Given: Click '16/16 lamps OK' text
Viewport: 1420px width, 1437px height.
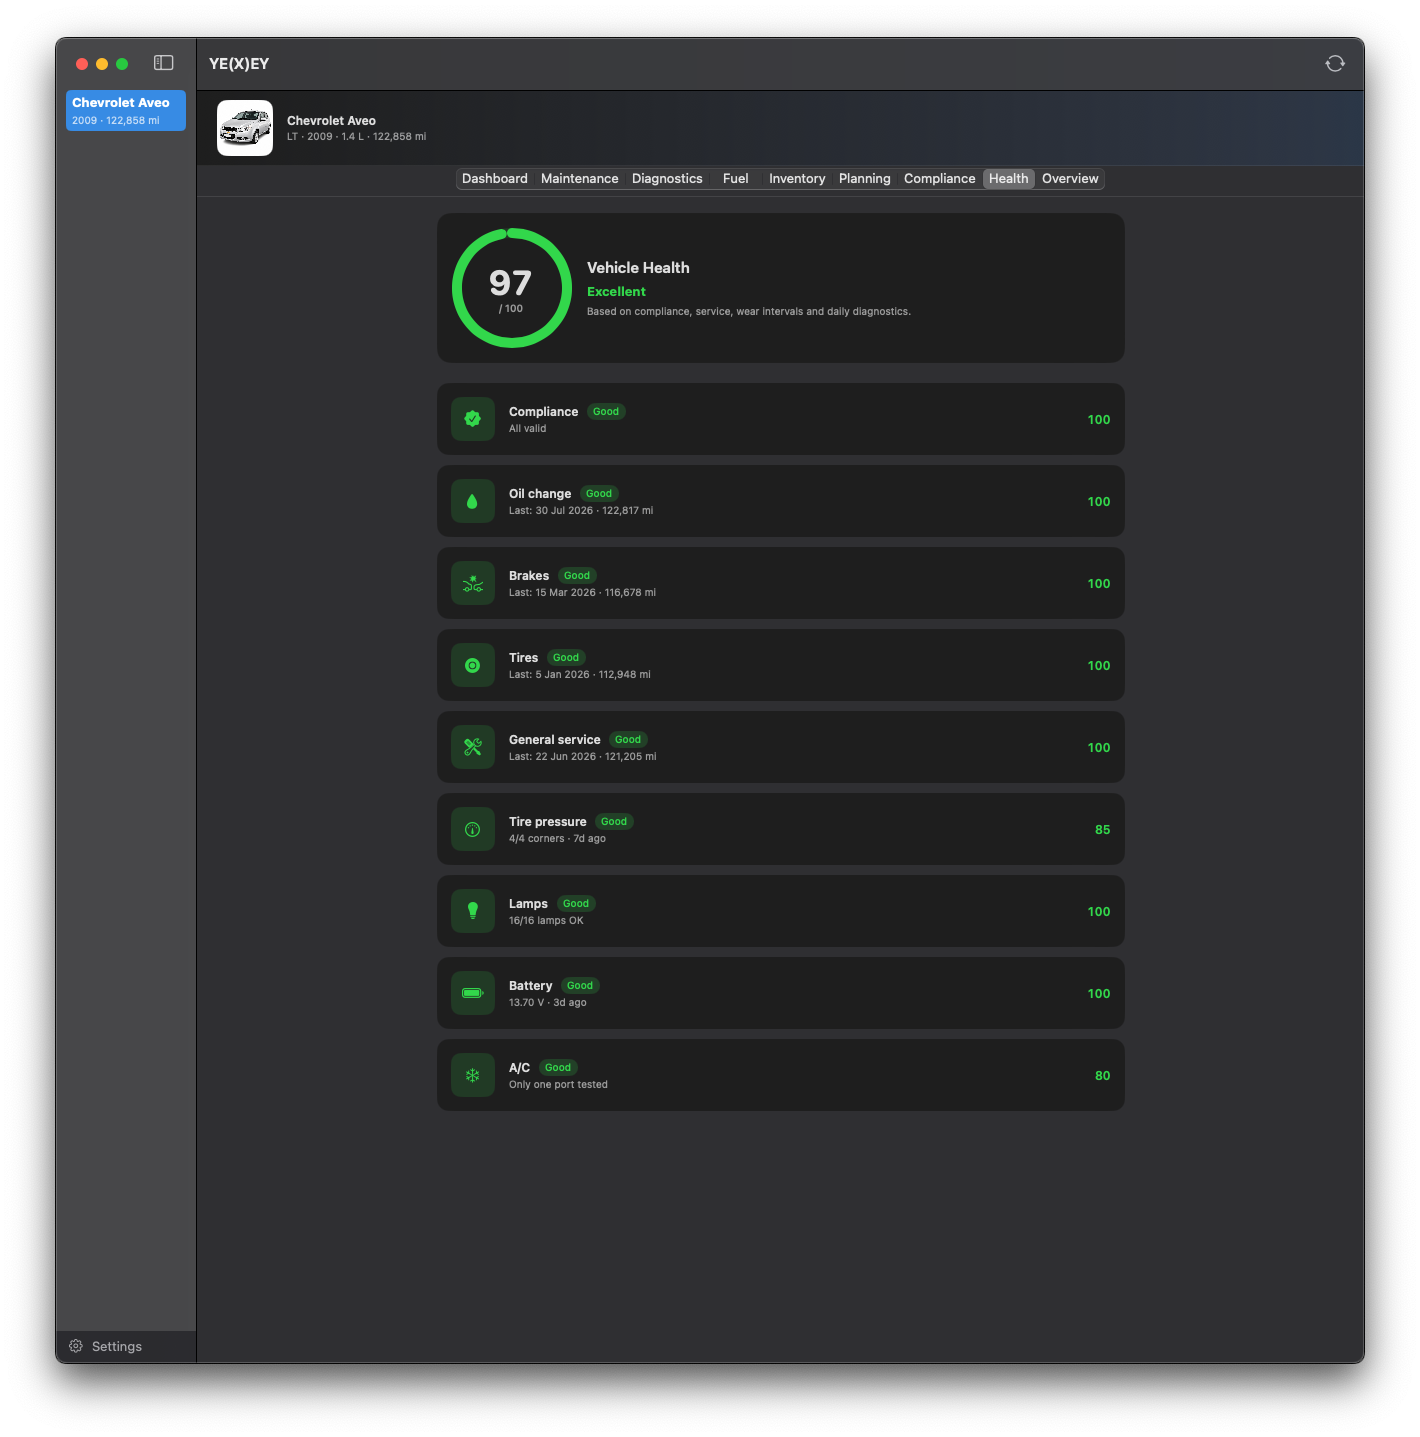Looking at the screenshot, I should tap(546, 921).
